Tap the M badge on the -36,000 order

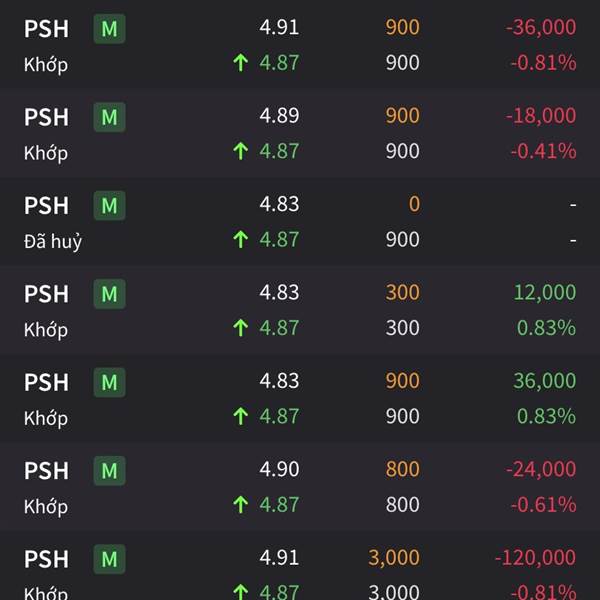pyautogui.click(x=109, y=29)
